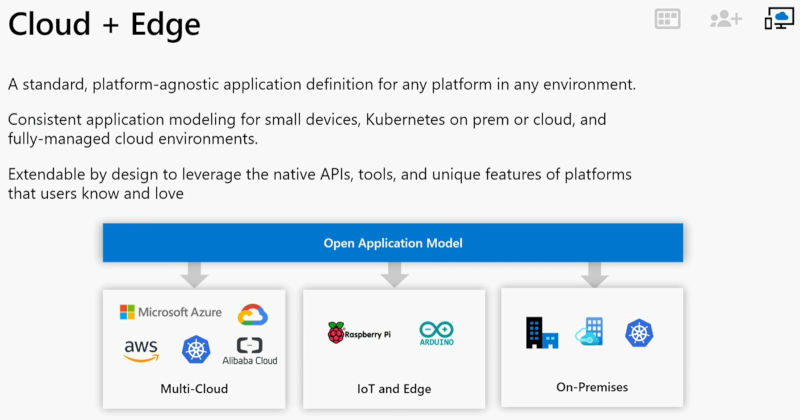
Task: Click the Cloud + Edge slide title
Action: pyautogui.click(x=104, y=24)
